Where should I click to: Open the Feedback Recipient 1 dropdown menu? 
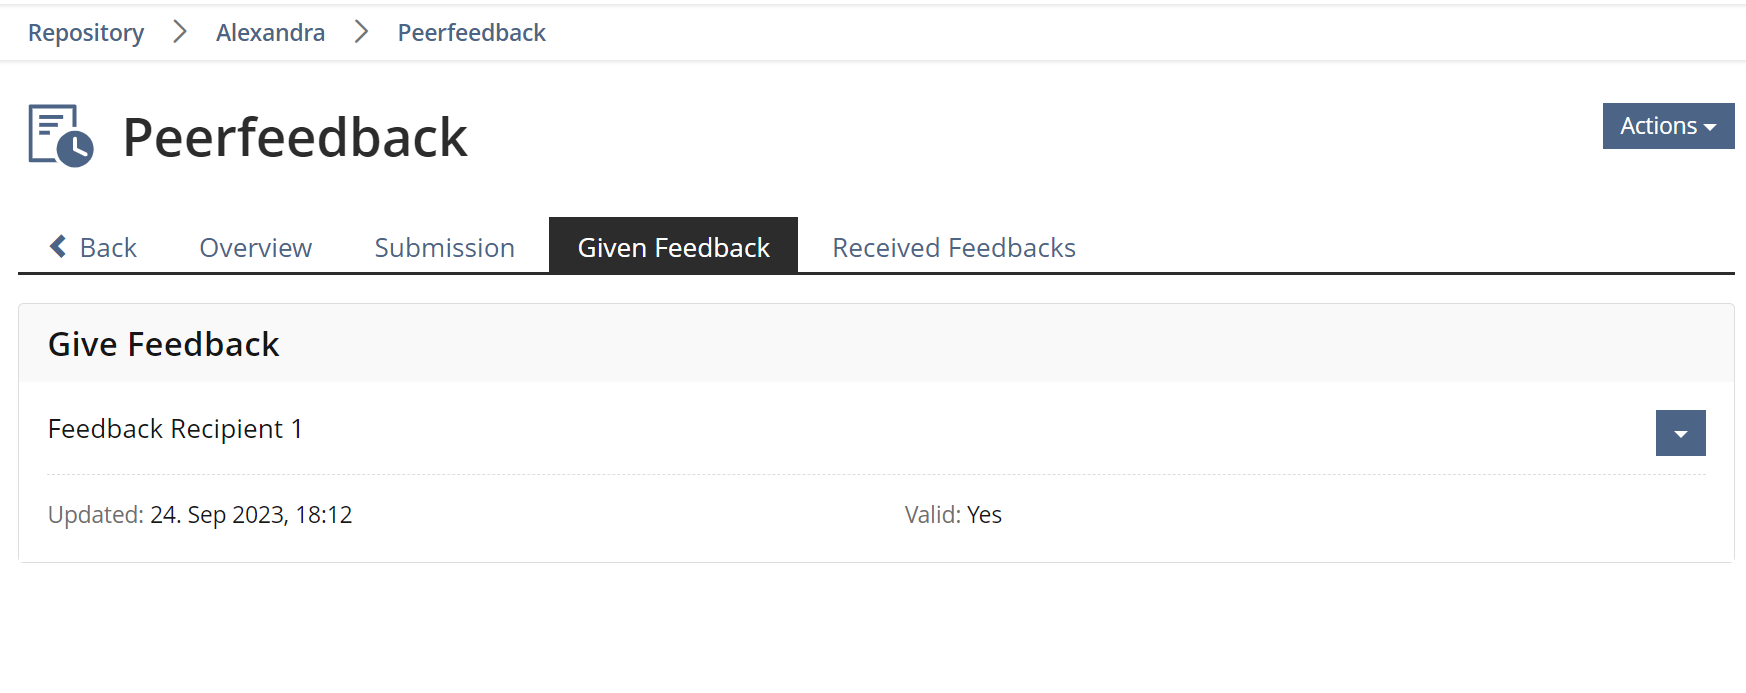coord(1680,433)
